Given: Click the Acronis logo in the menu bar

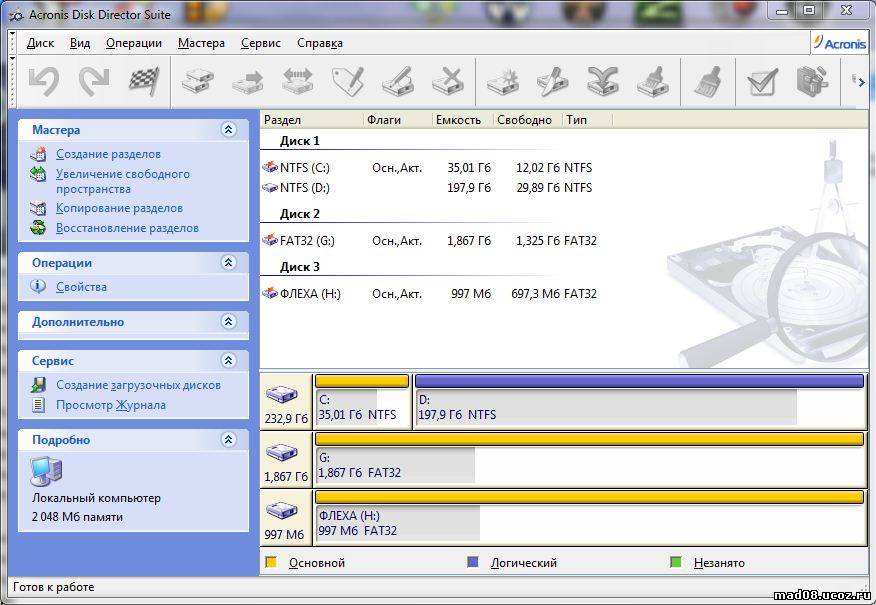Looking at the screenshot, I should [x=839, y=42].
